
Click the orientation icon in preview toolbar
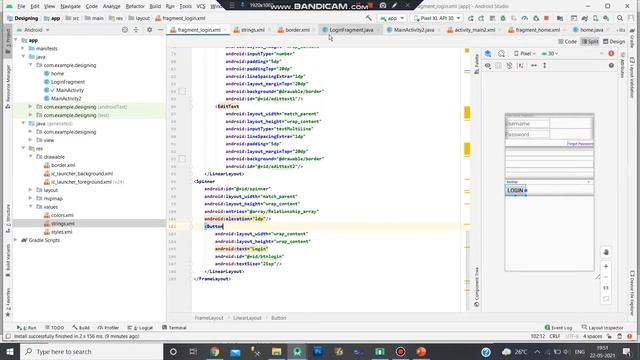coord(502,53)
